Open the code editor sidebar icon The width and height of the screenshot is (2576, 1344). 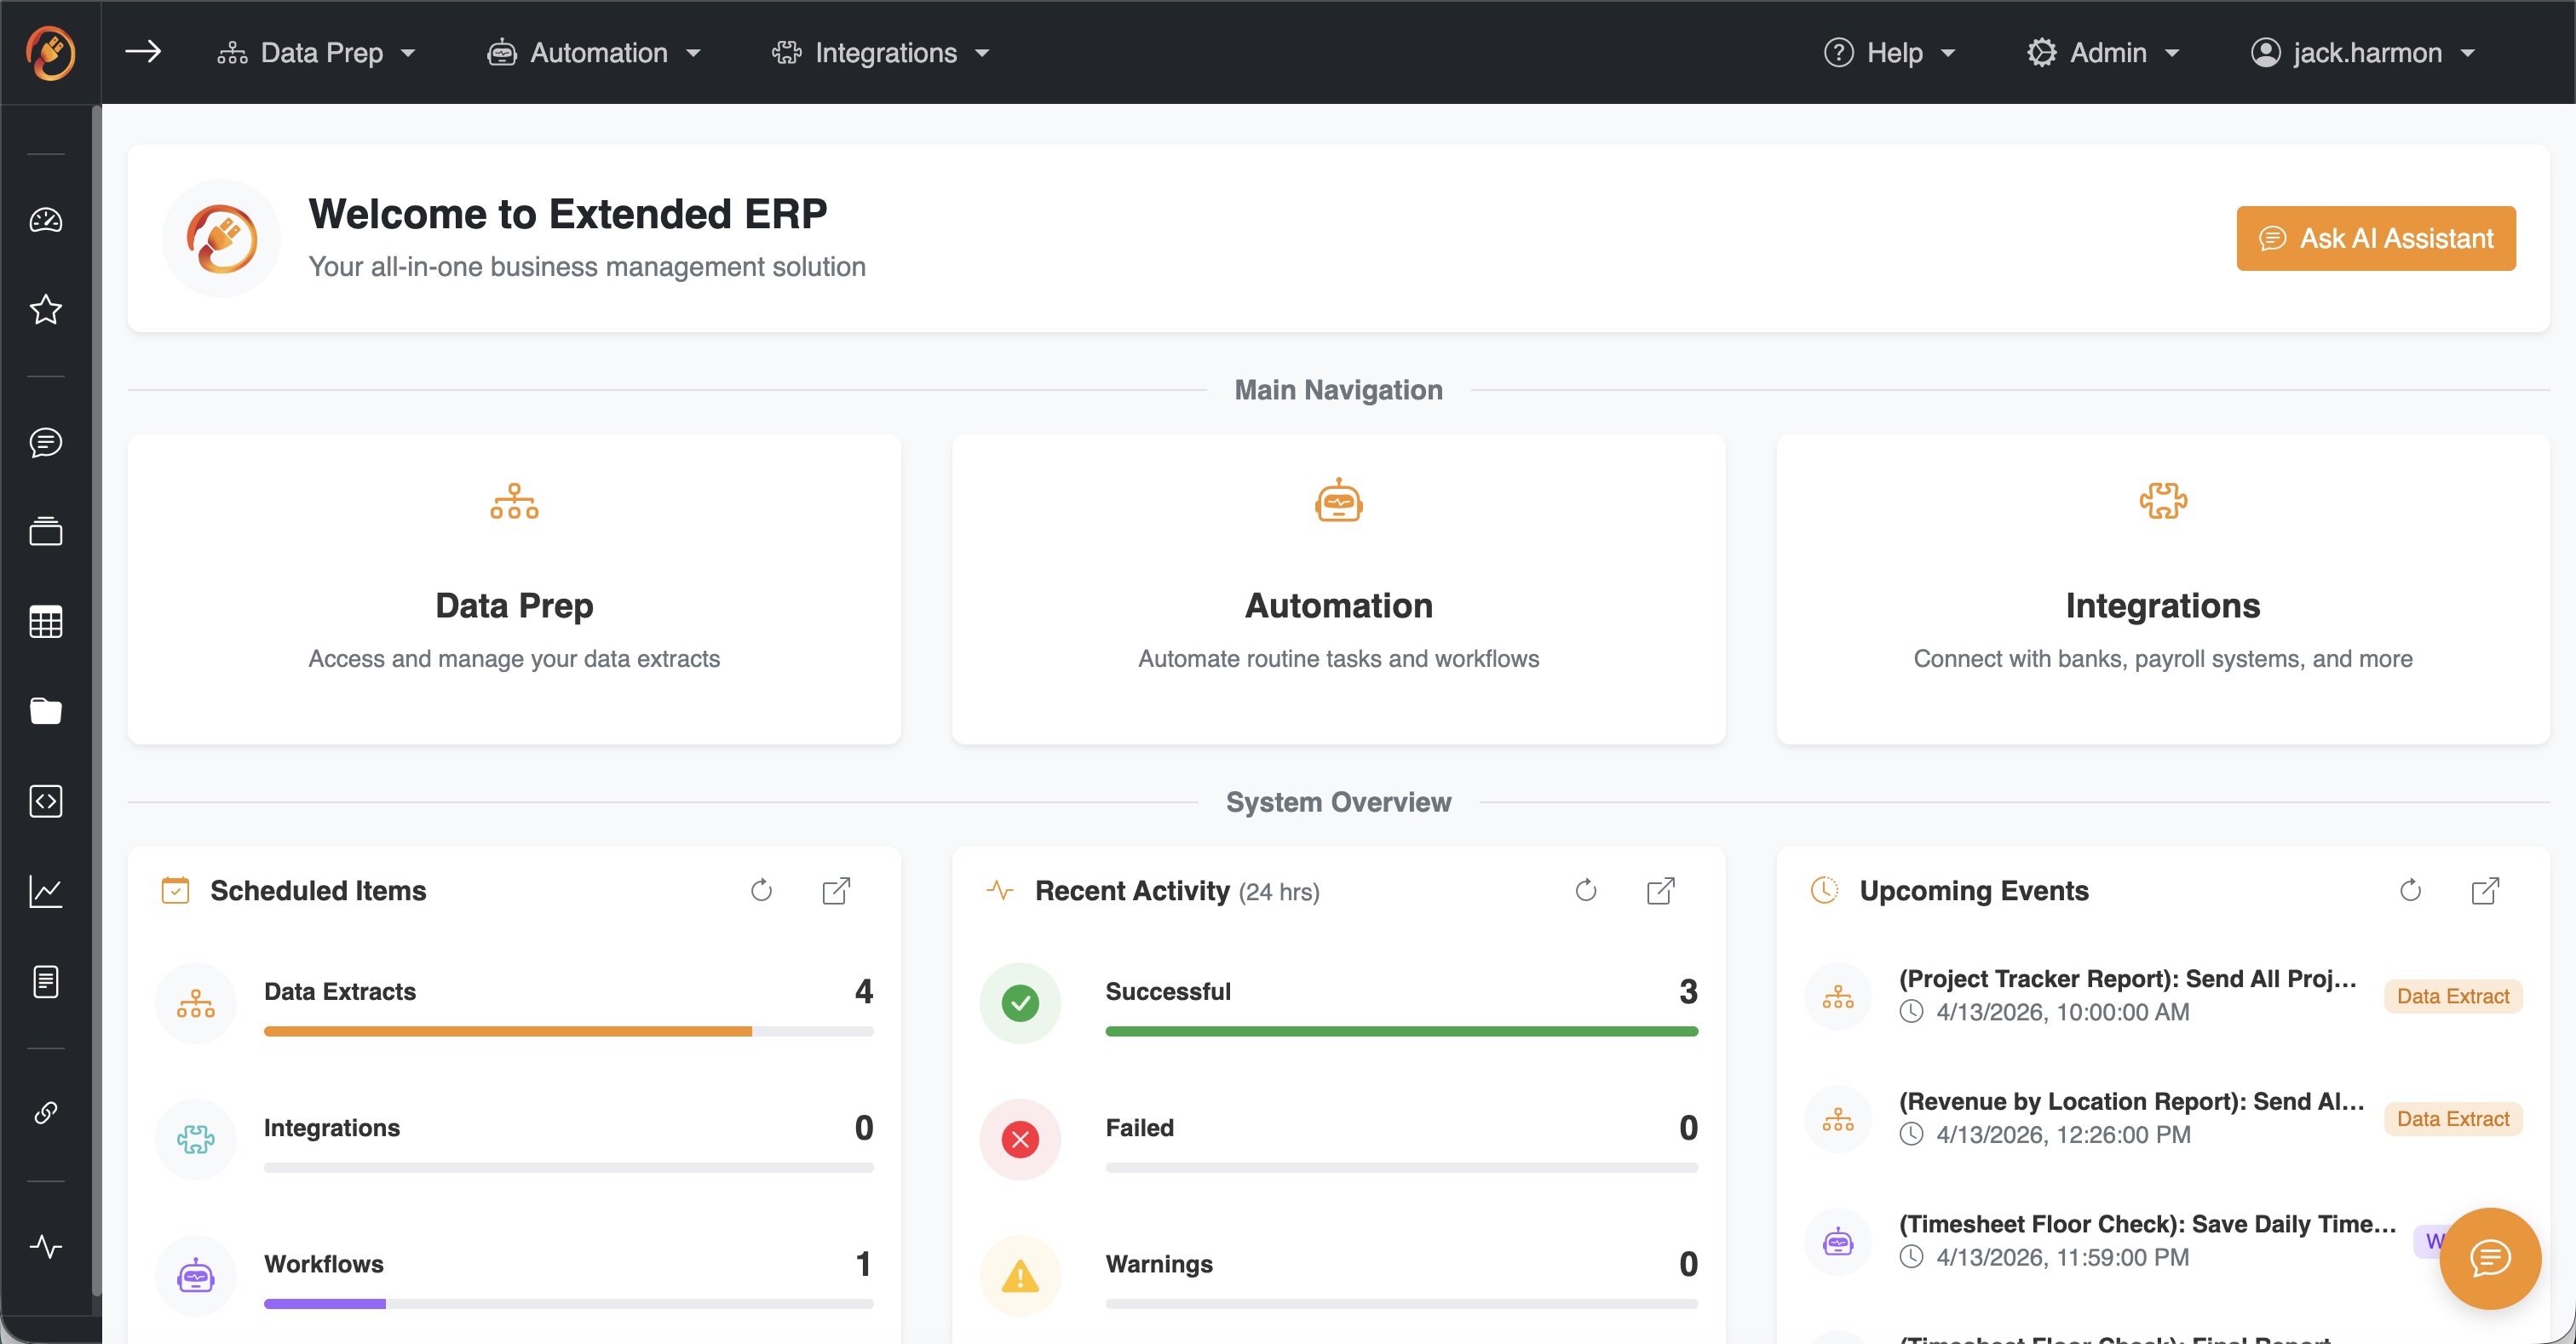click(46, 801)
